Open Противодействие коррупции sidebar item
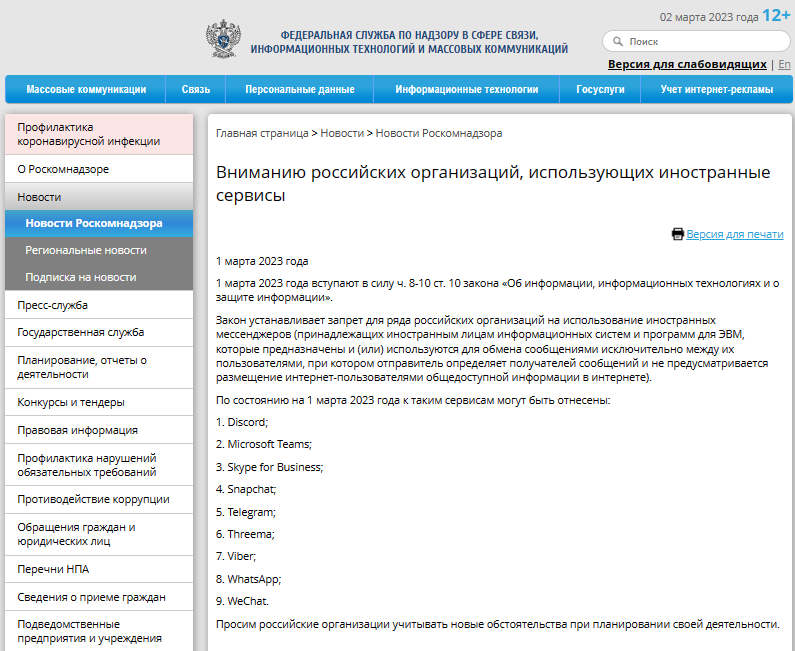Screen dimensions: 795x651 point(99,499)
